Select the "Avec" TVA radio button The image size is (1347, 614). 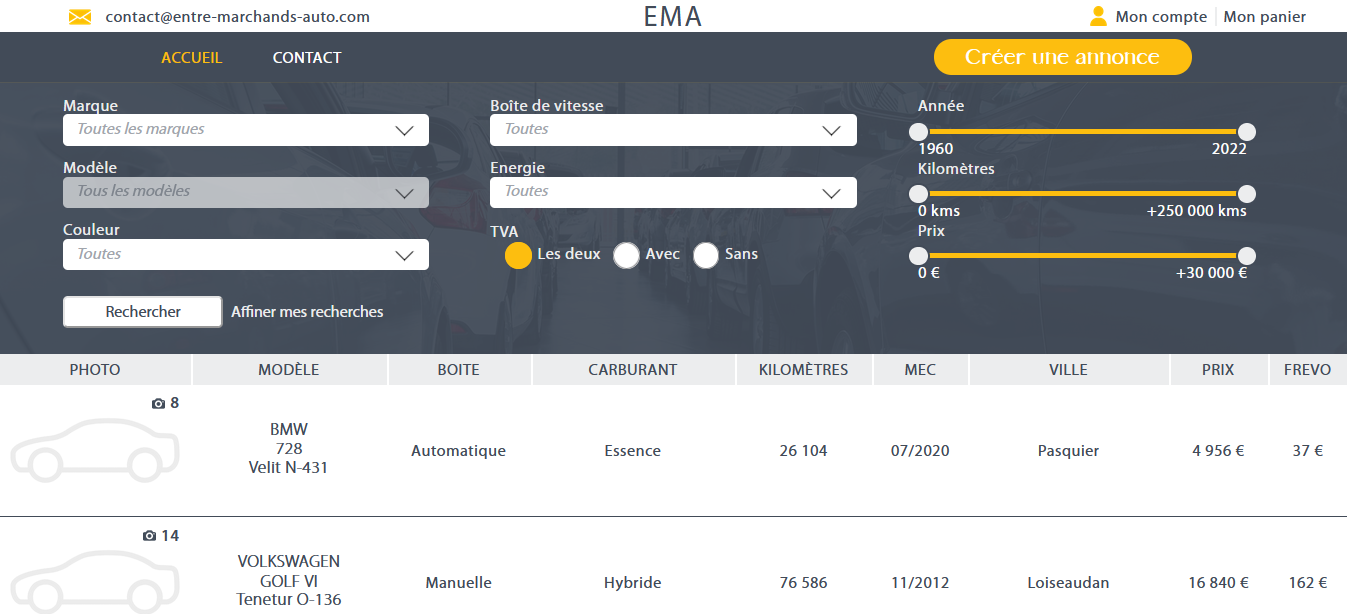coord(626,255)
